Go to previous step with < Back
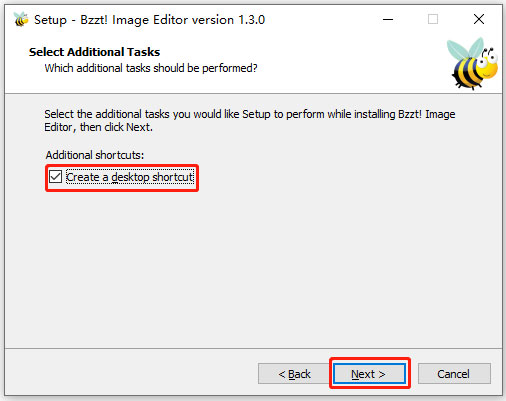This screenshot has height=401, width=506. 294,374
